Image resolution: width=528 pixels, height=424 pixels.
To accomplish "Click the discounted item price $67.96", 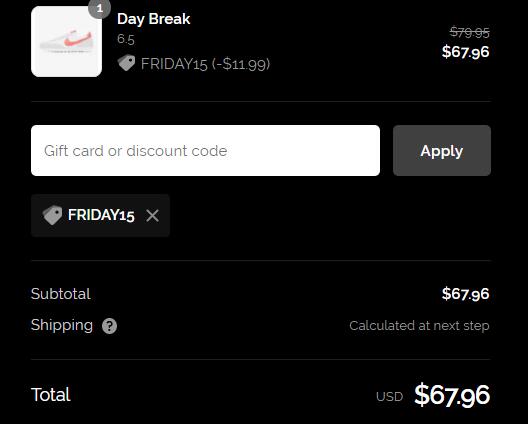I will click(466, 52).
